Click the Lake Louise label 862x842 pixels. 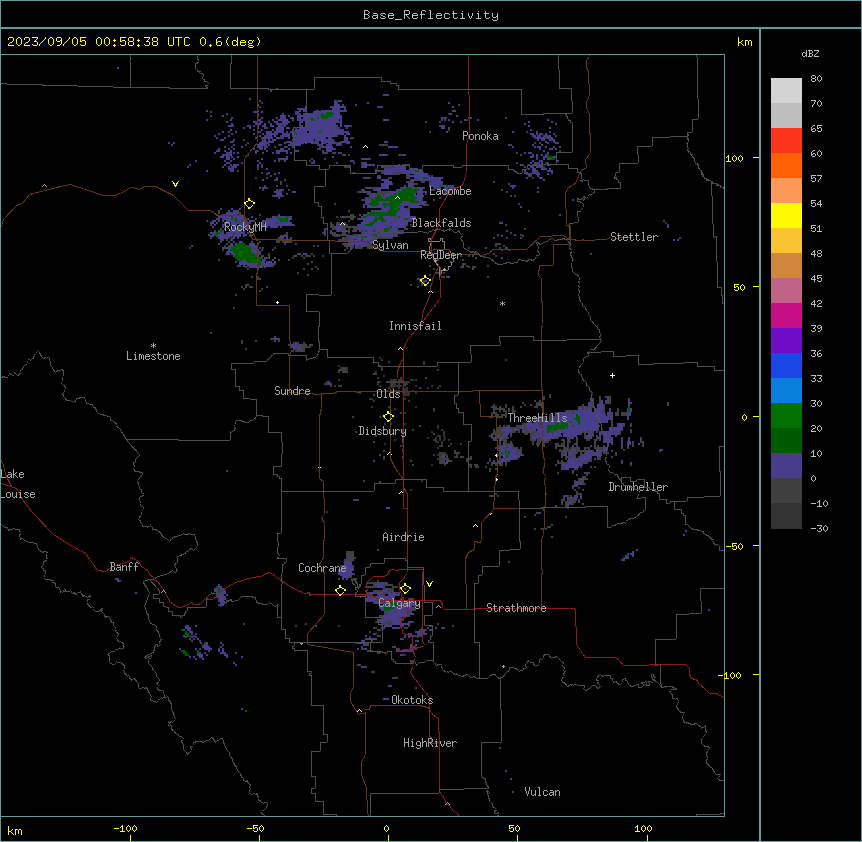tap(18, 484)
